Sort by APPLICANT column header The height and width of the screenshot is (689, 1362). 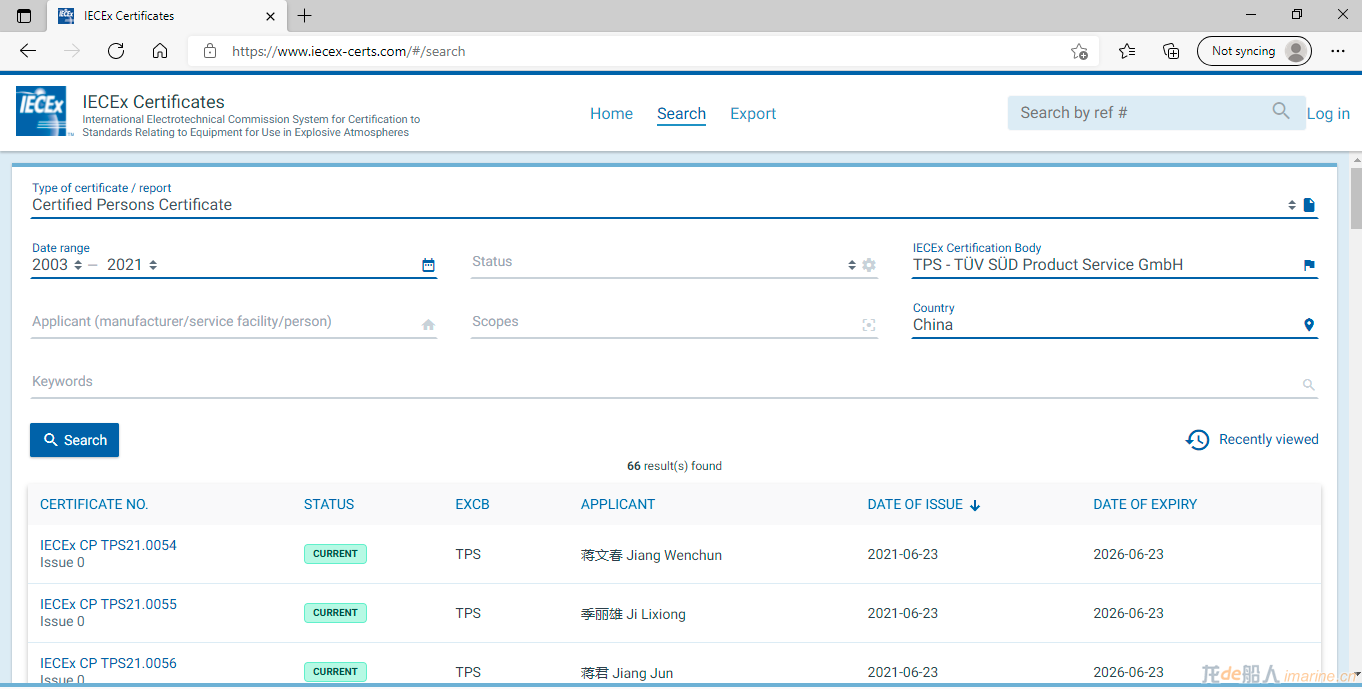(618, 505)
